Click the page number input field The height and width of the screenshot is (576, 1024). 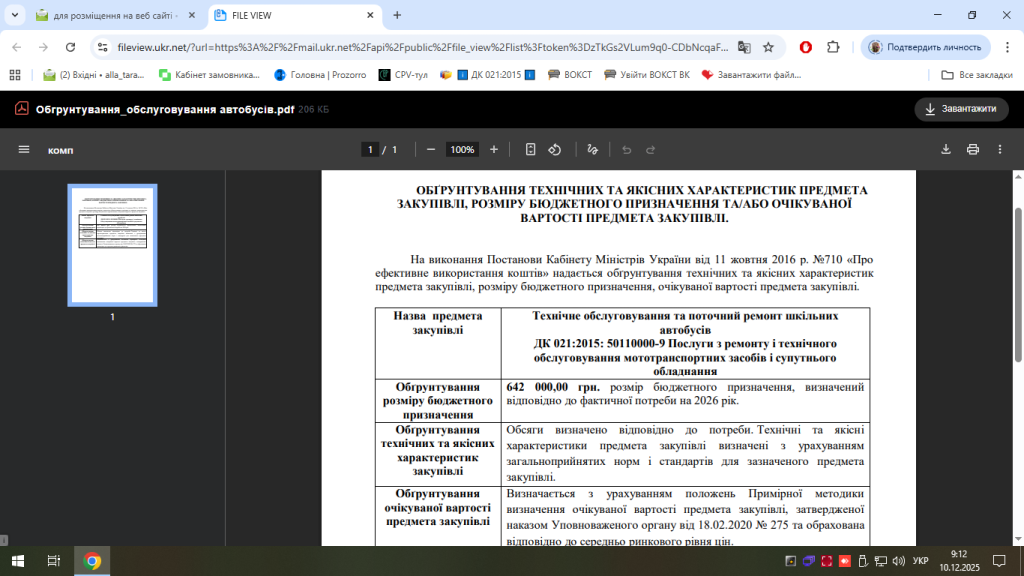point(370,150)
